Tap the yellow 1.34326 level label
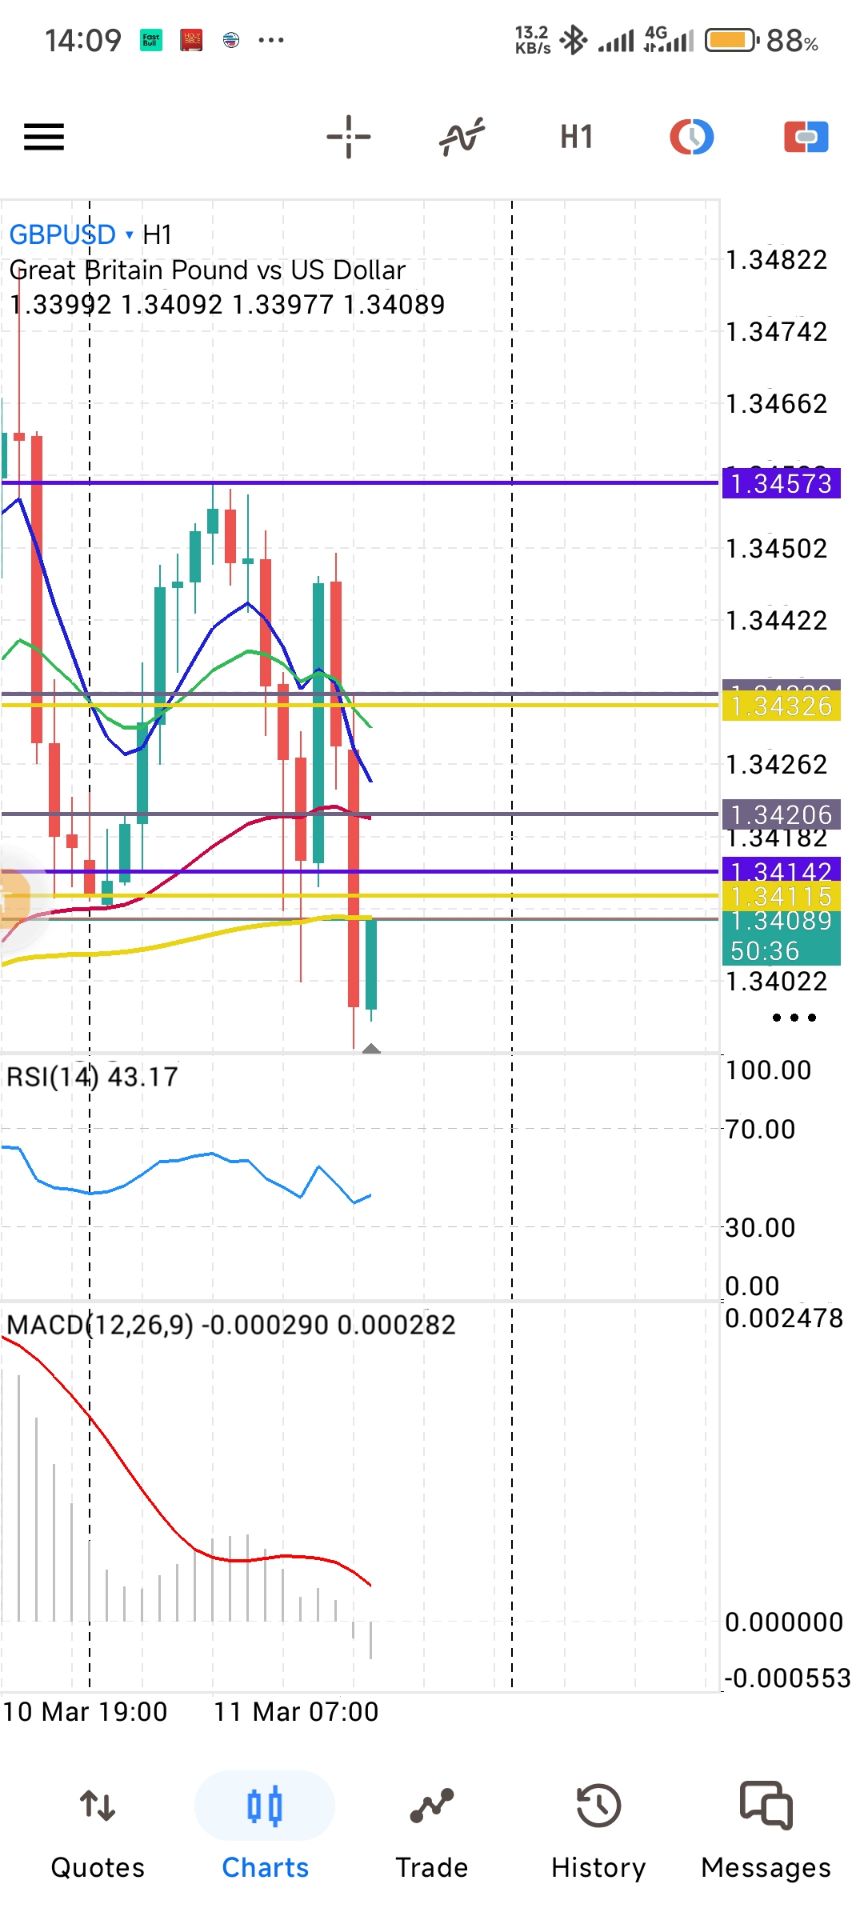Viewport: 864px width, 1920px height. 781,707
